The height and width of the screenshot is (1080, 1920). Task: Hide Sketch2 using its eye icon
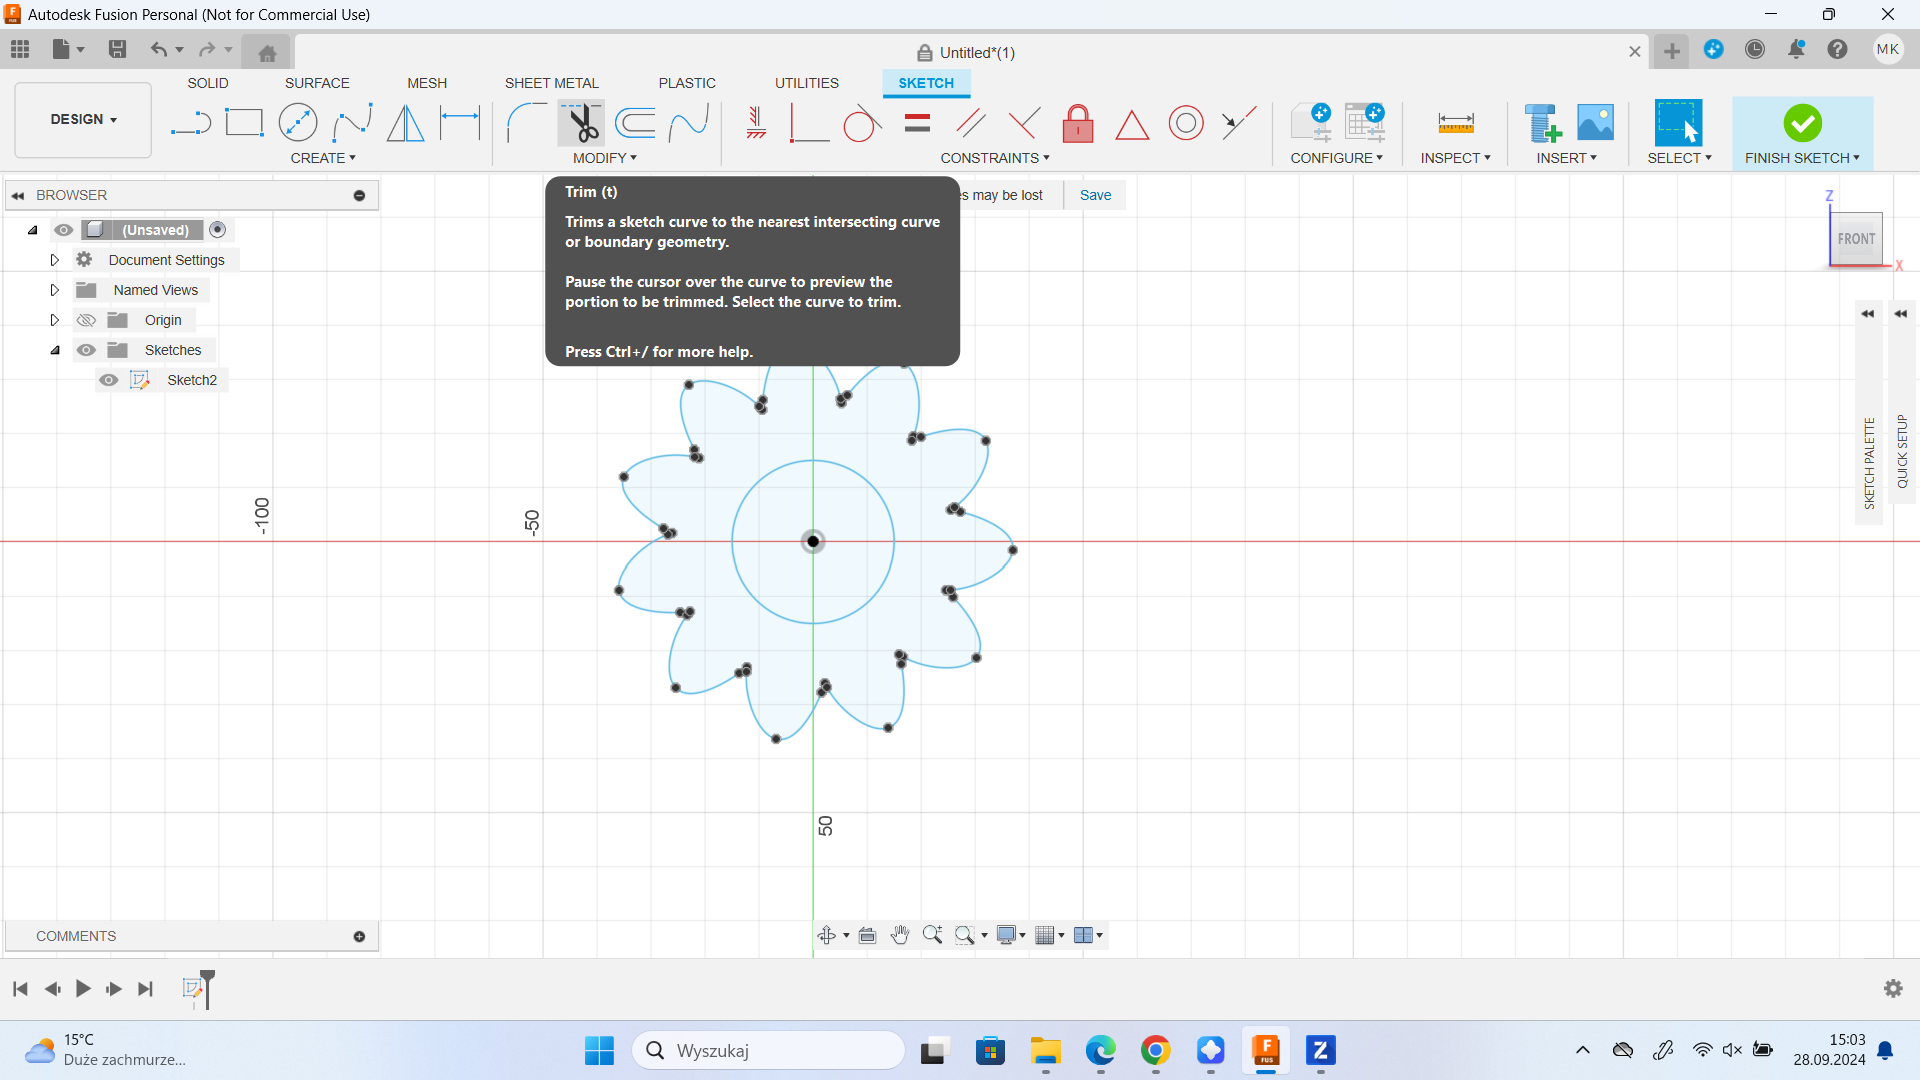(109, 380)
